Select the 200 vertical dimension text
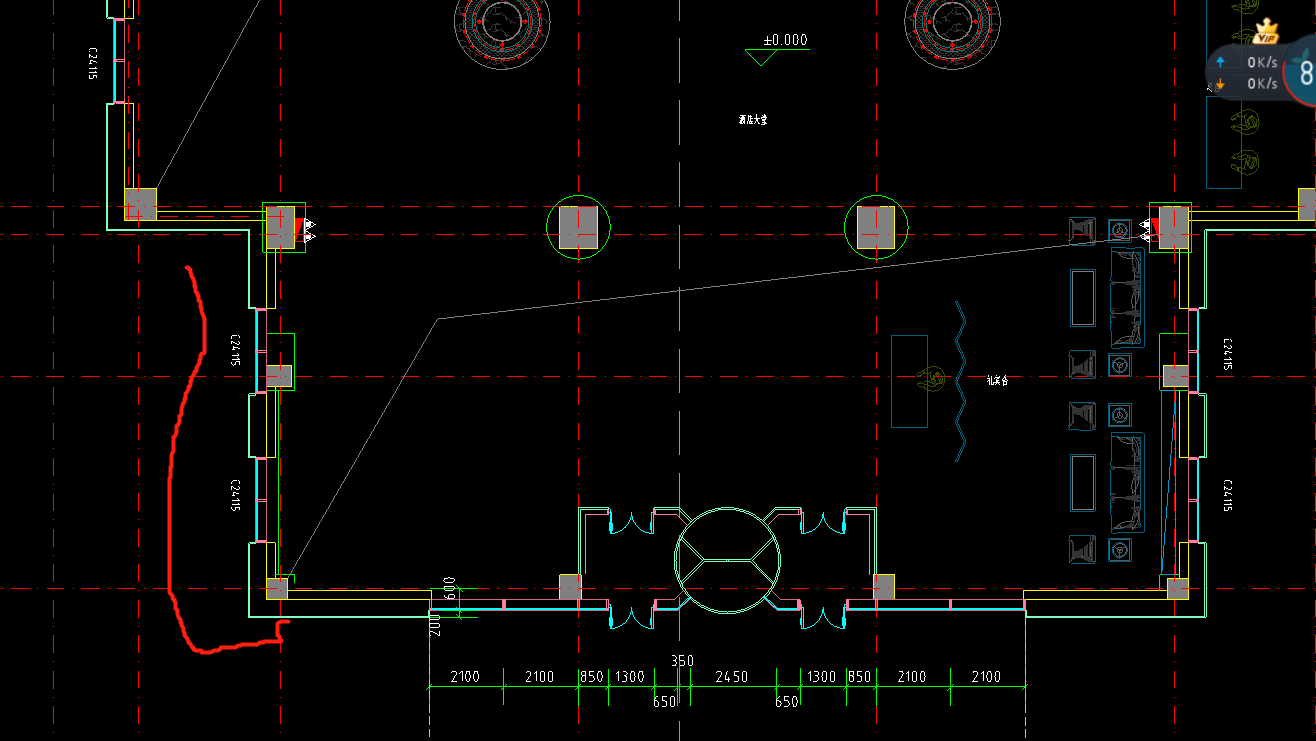This screenshot has width=1316, height=741. point(435,625)
